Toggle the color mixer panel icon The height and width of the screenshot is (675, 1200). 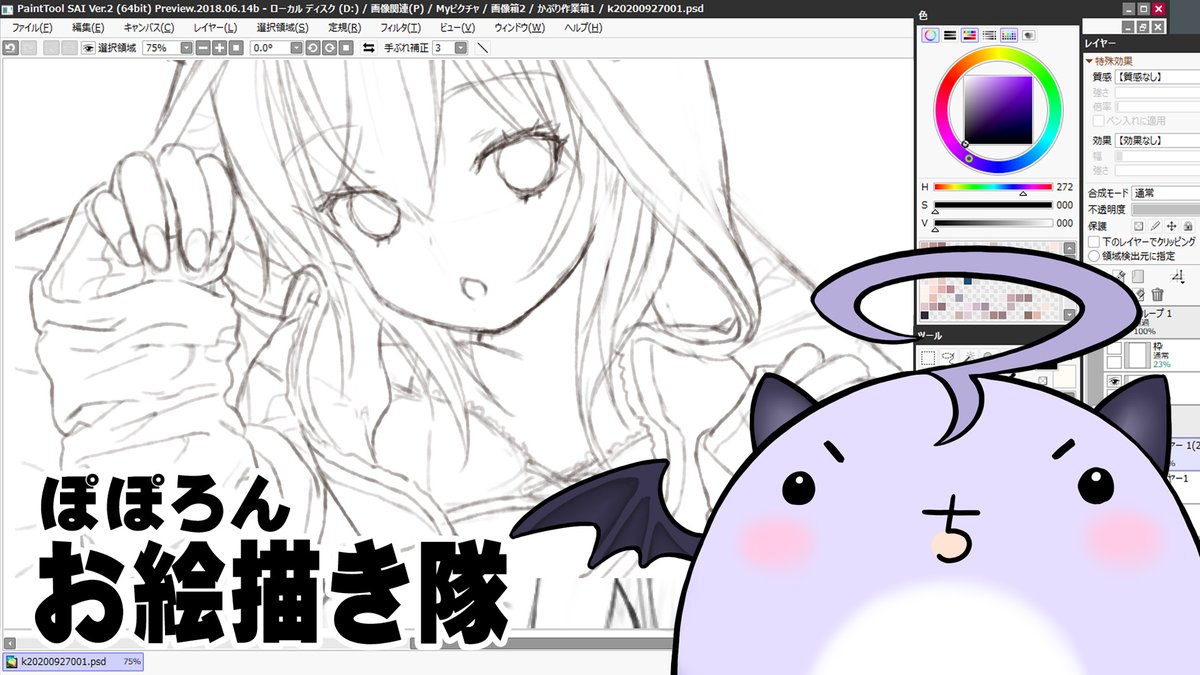tap(989, 35)
